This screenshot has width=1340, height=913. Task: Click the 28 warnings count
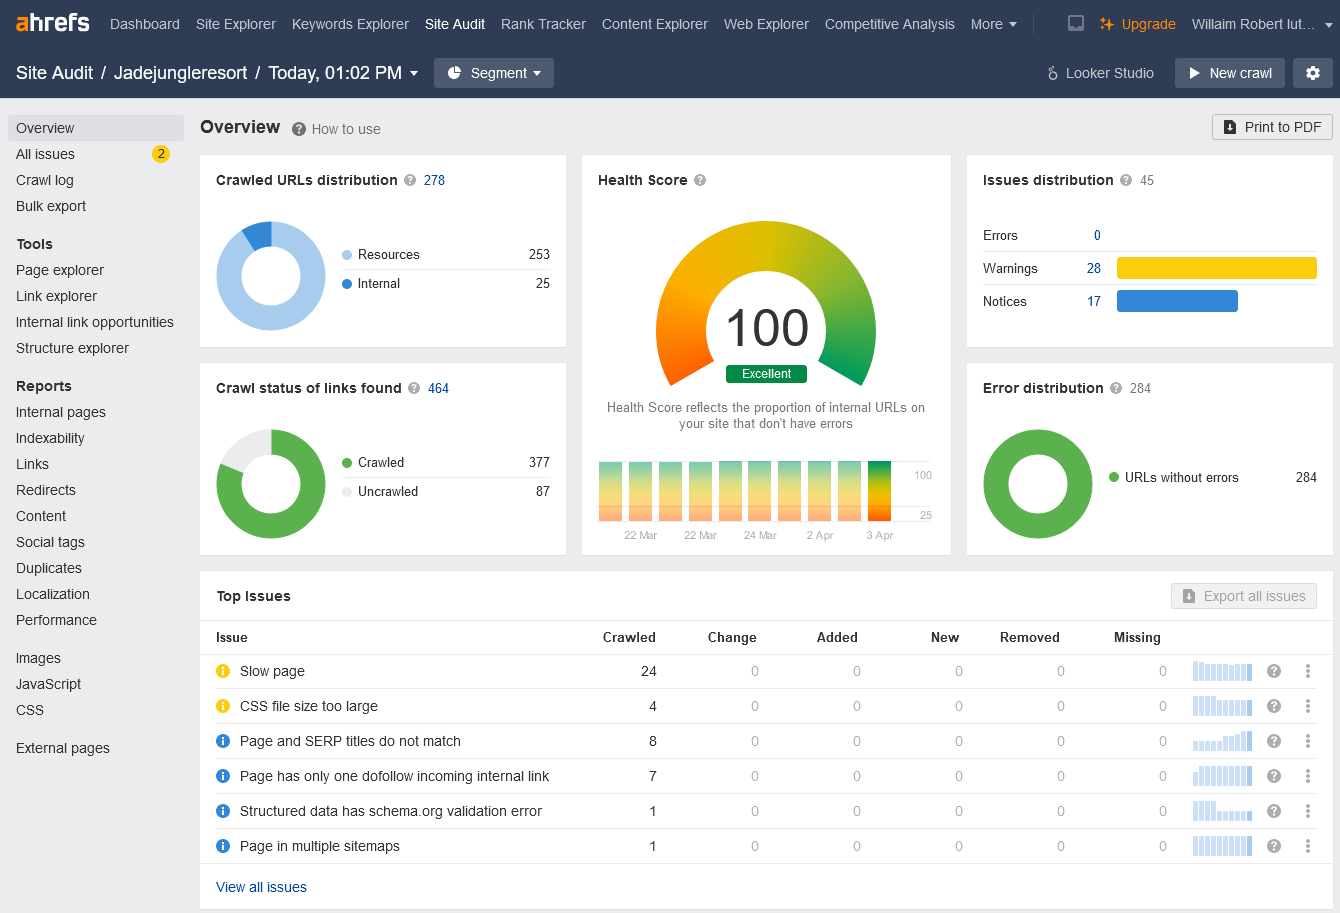pyautogui.click(x=1094, y=268)
